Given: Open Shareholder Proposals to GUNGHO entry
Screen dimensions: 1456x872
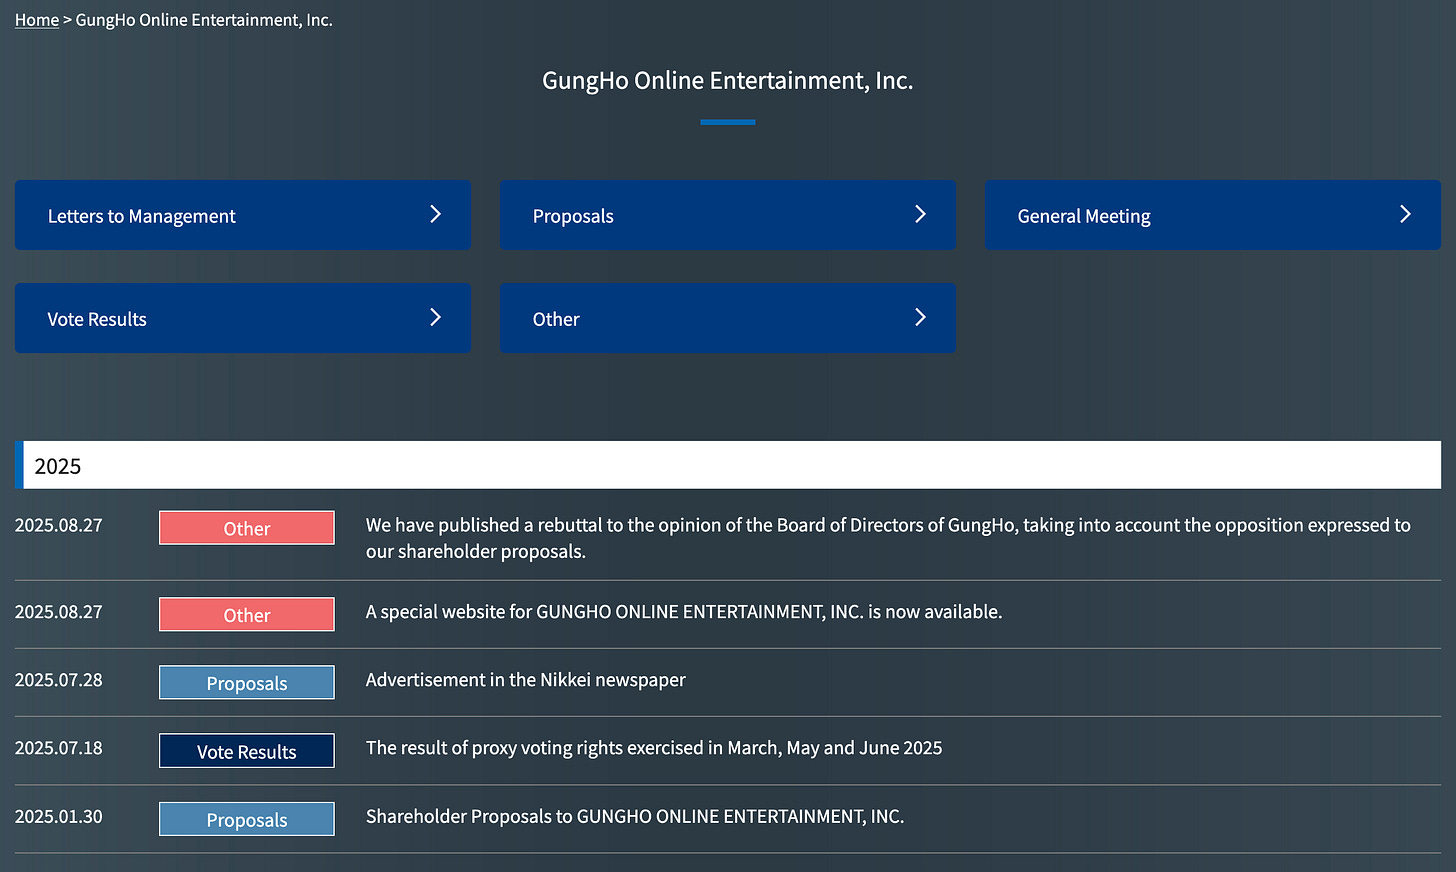Looking at the screenshot, I should (x=635, y=816).
